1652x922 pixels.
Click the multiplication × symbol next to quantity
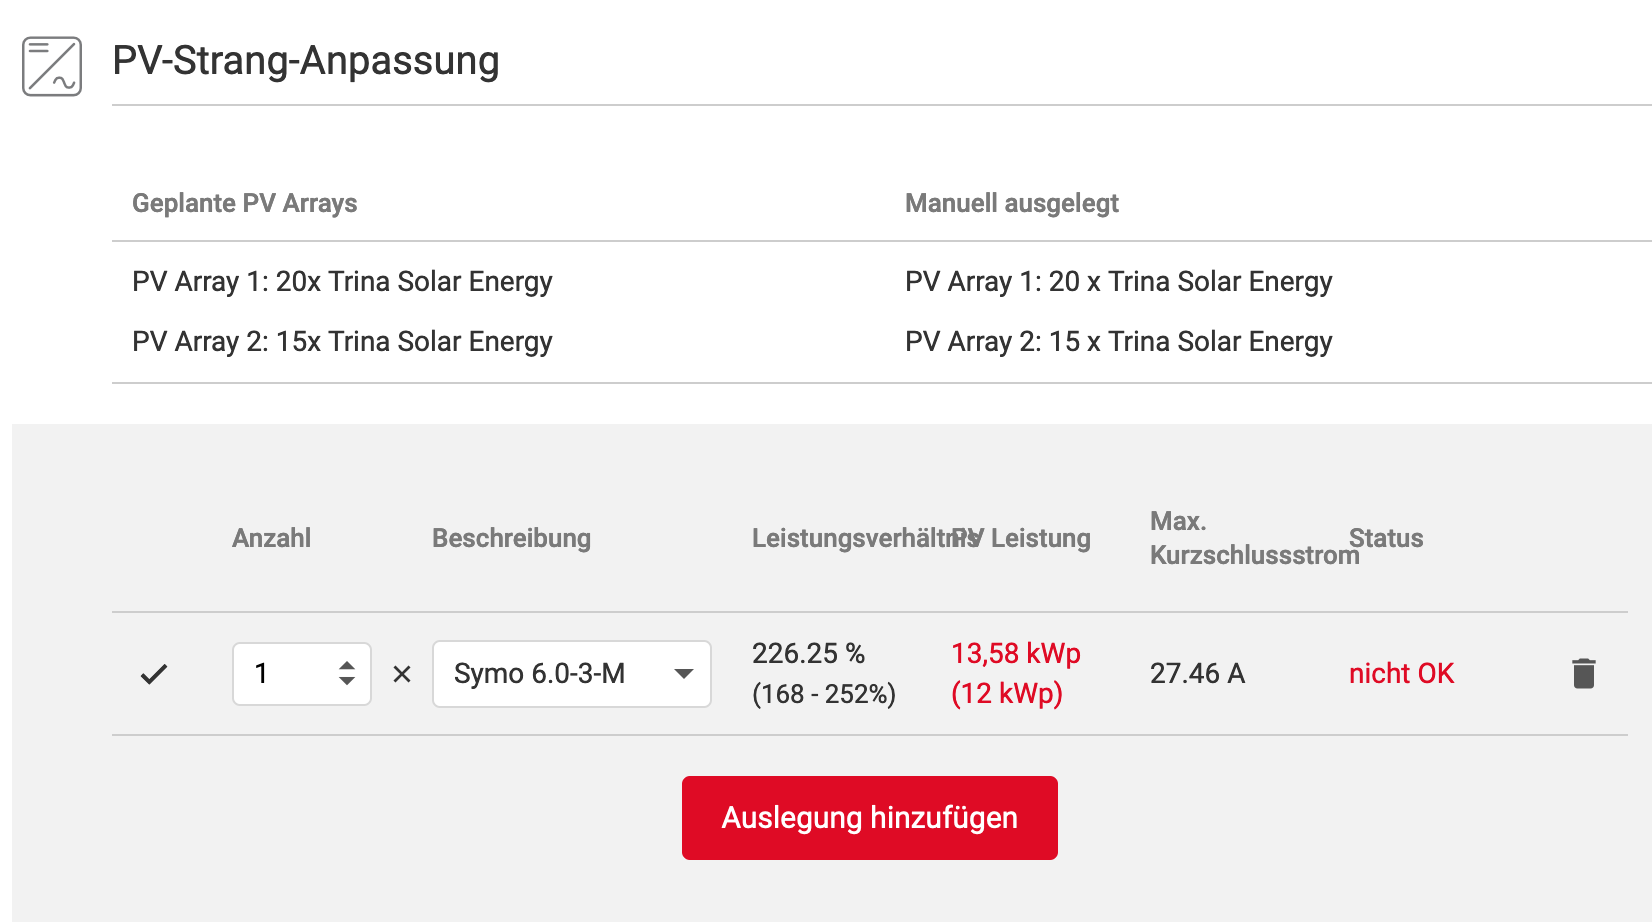click(x=402, y=674)
